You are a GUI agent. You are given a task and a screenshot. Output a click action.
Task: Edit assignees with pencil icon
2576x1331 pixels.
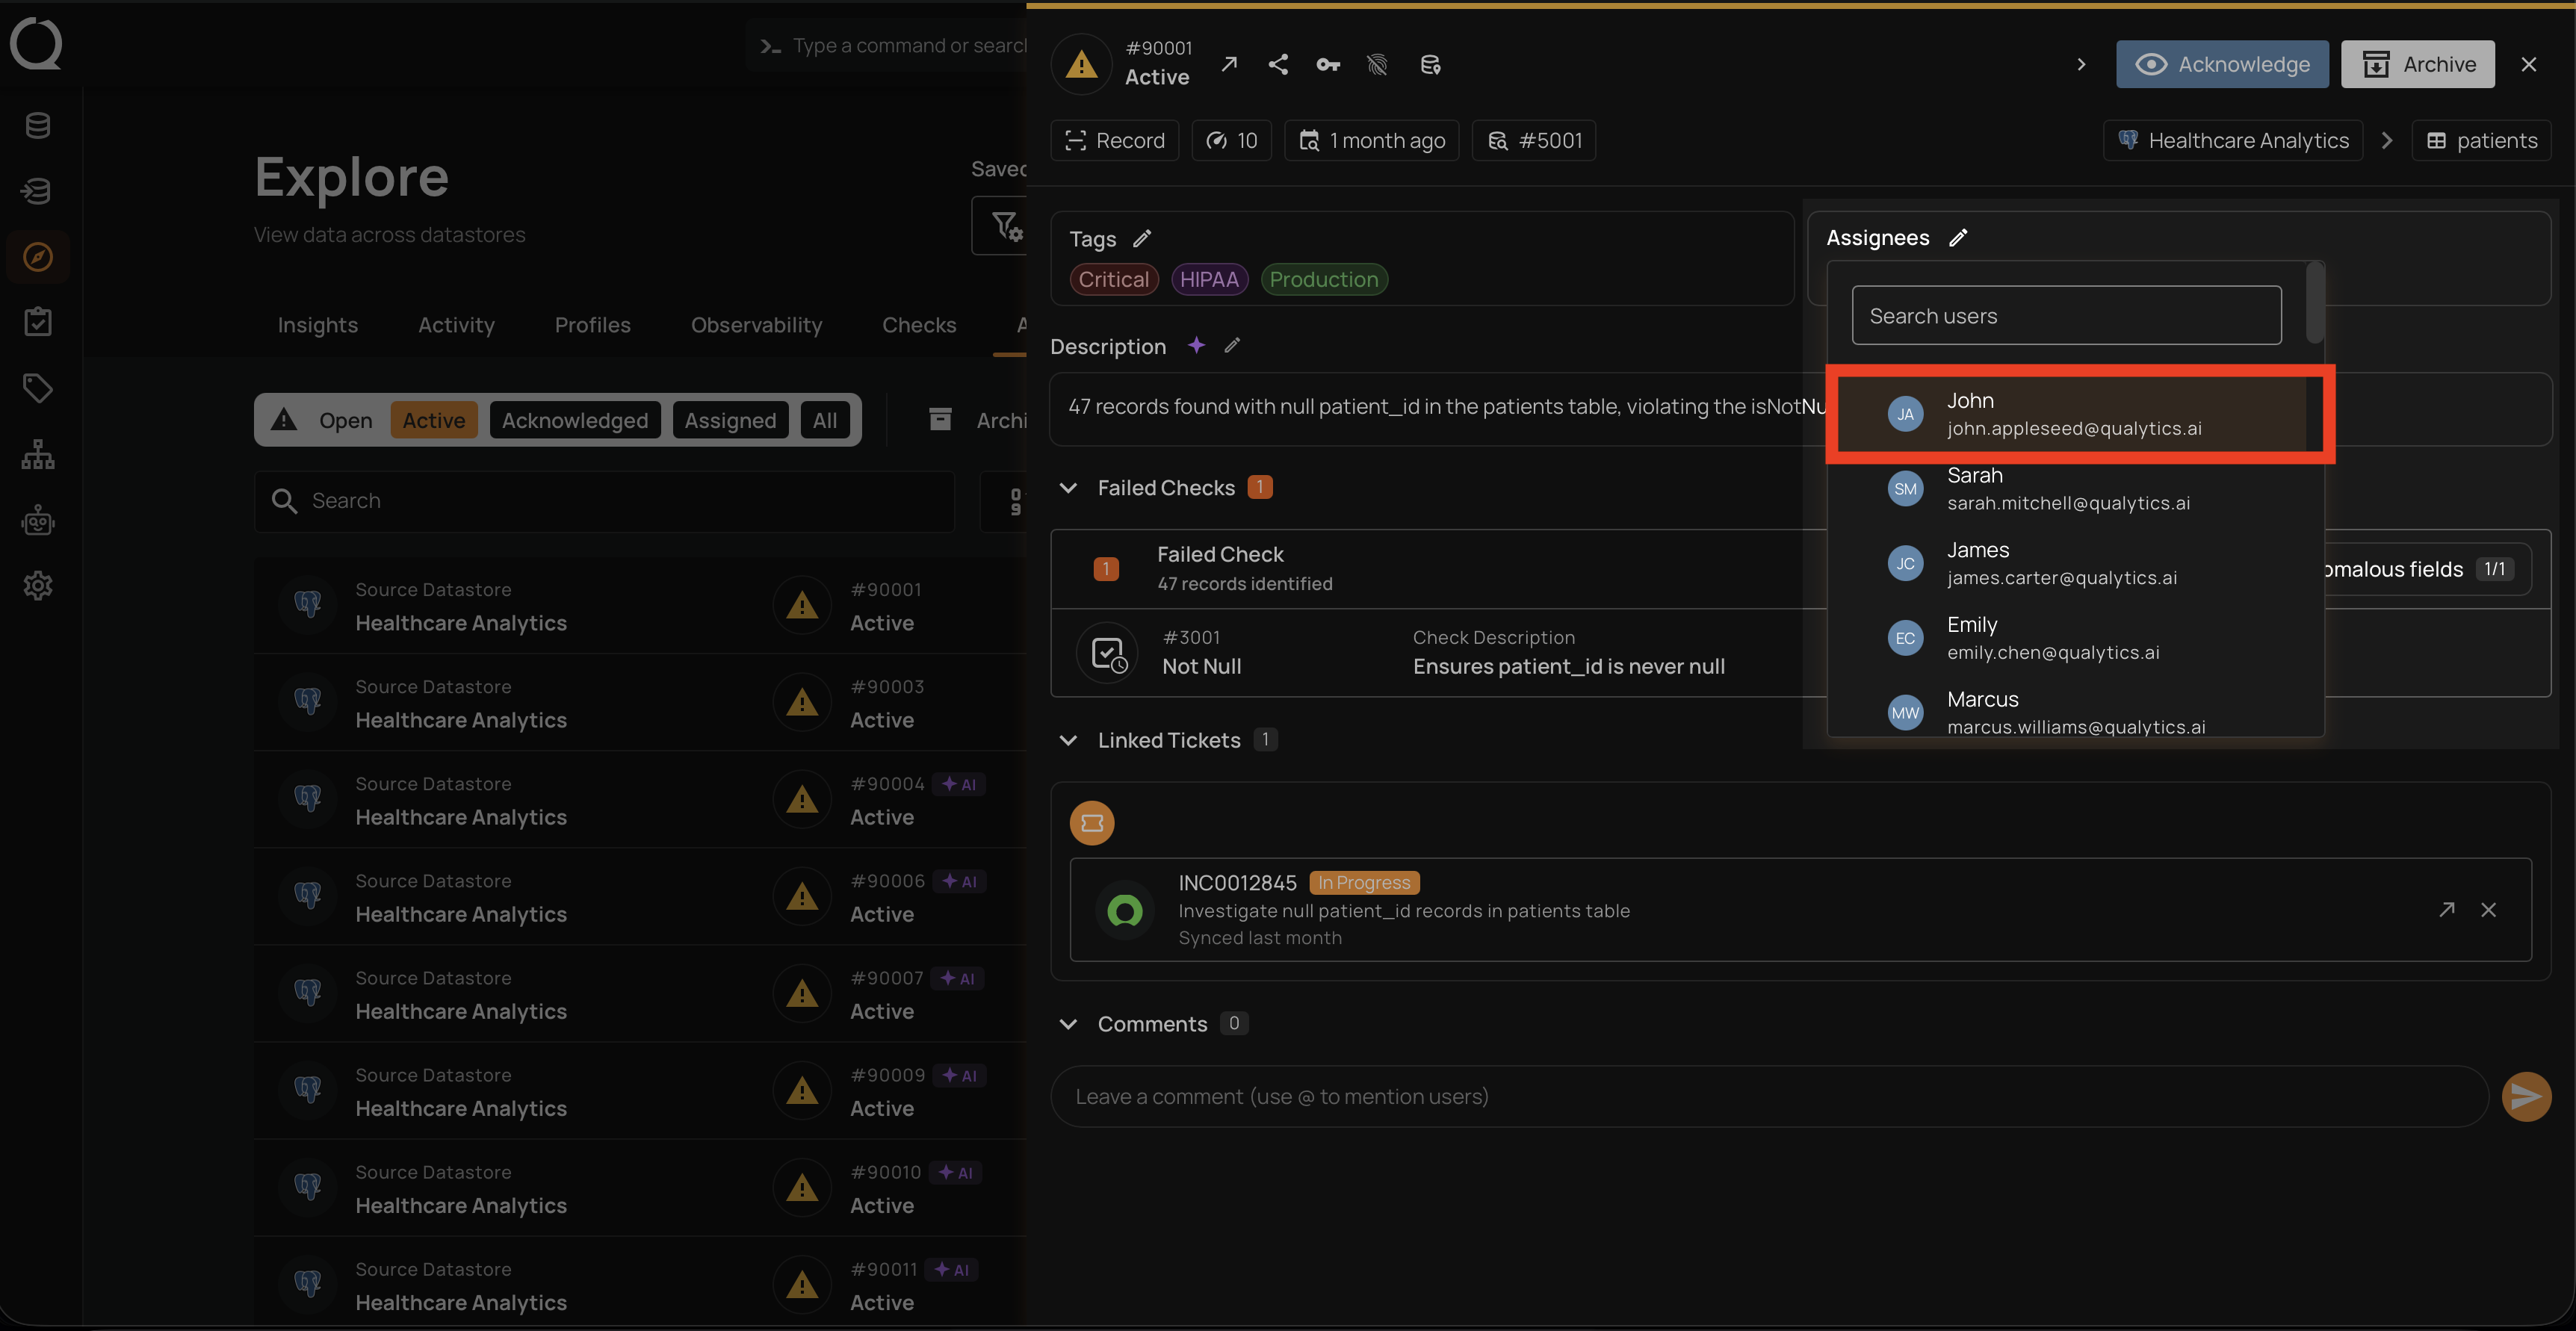pos(1958,237)
